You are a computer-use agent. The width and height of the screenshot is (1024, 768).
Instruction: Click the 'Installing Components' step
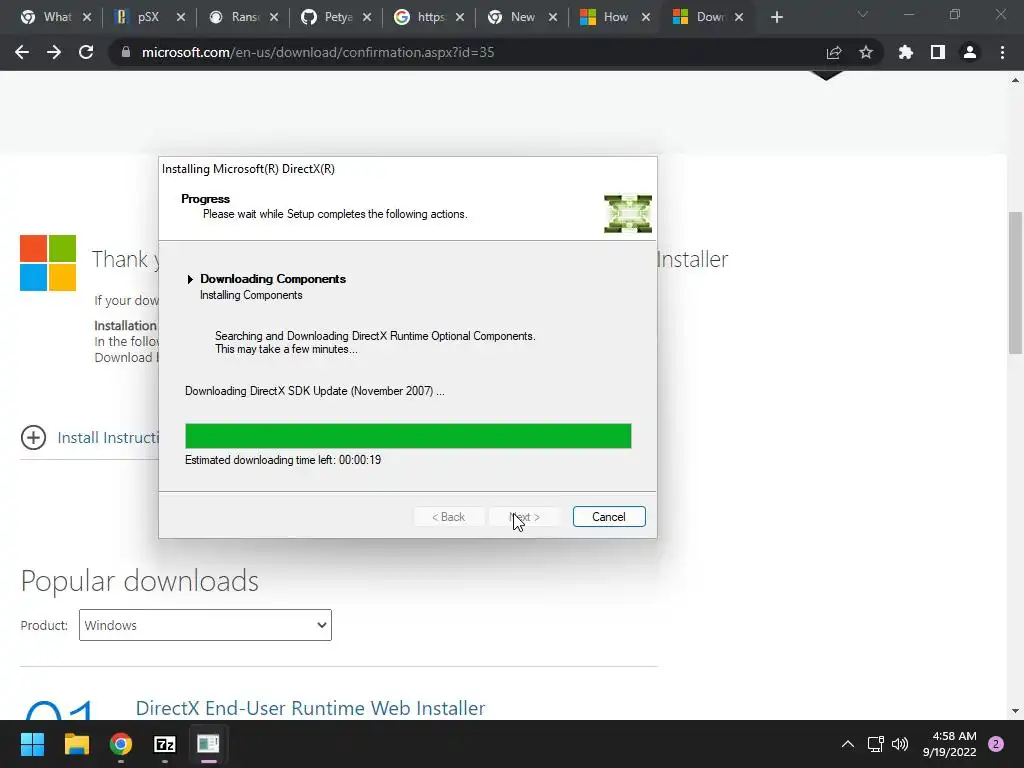click(251, 295)
